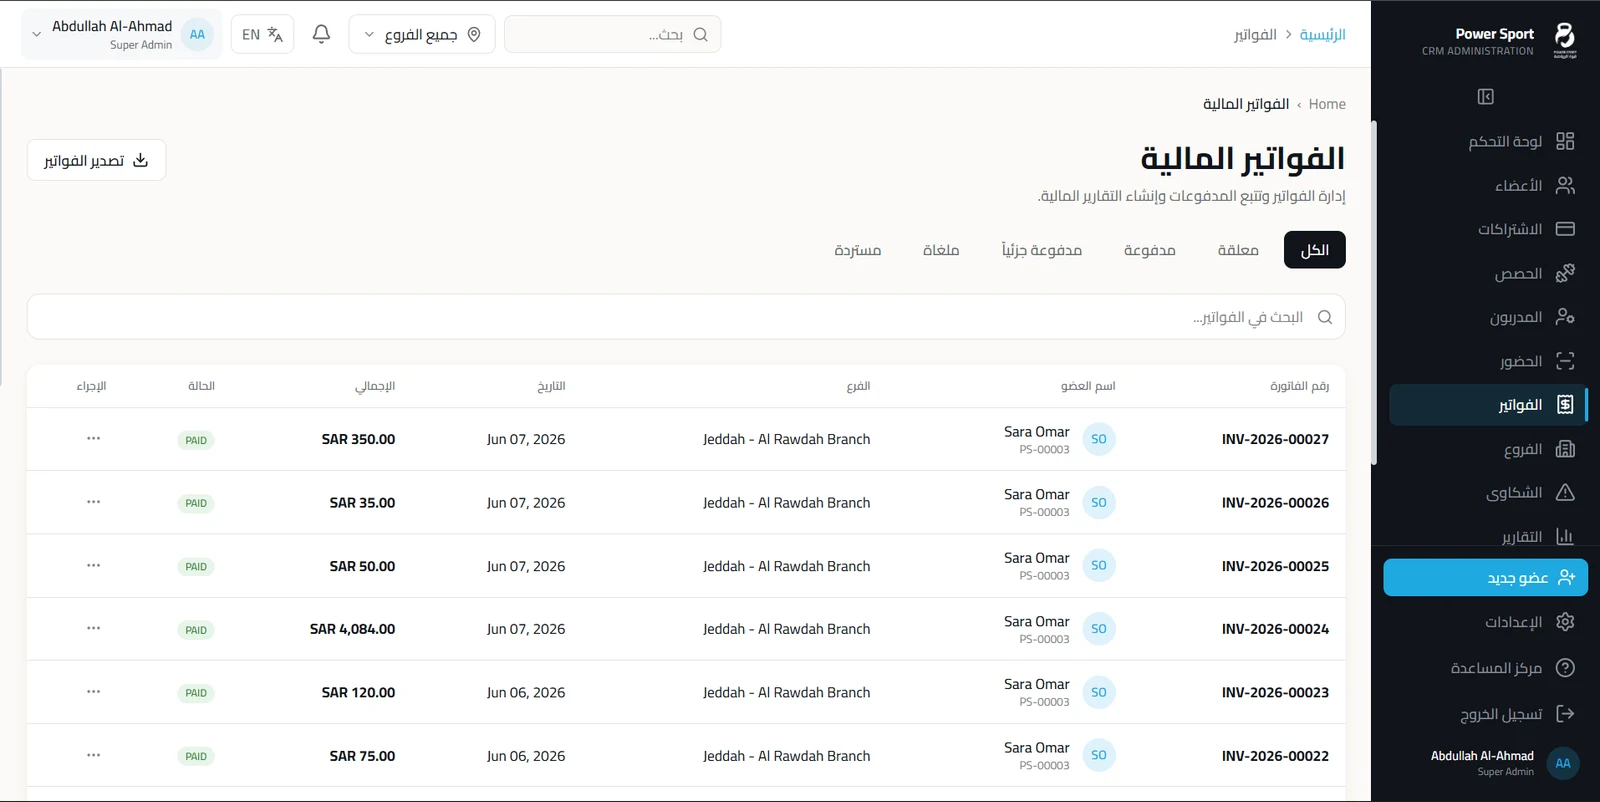Click the Home breadcrumb link
The image size is (1600, 802).
pyautogui.click(x=1327, y=104)
